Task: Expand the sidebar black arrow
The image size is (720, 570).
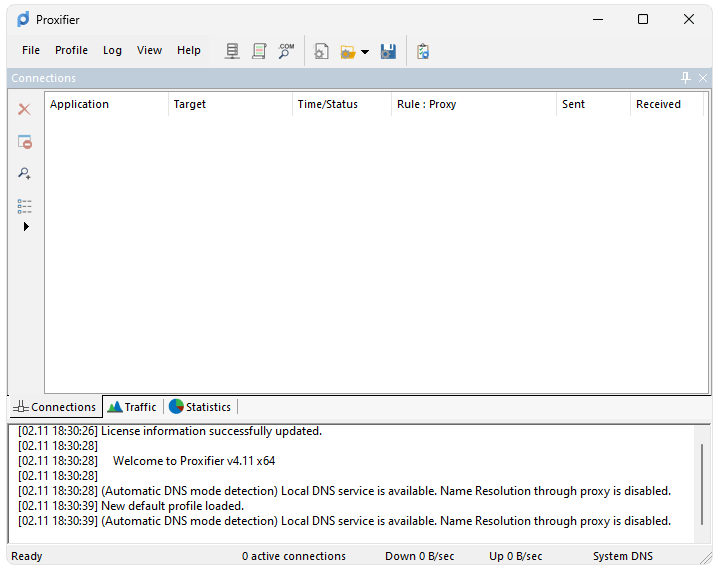Action: 26,226
